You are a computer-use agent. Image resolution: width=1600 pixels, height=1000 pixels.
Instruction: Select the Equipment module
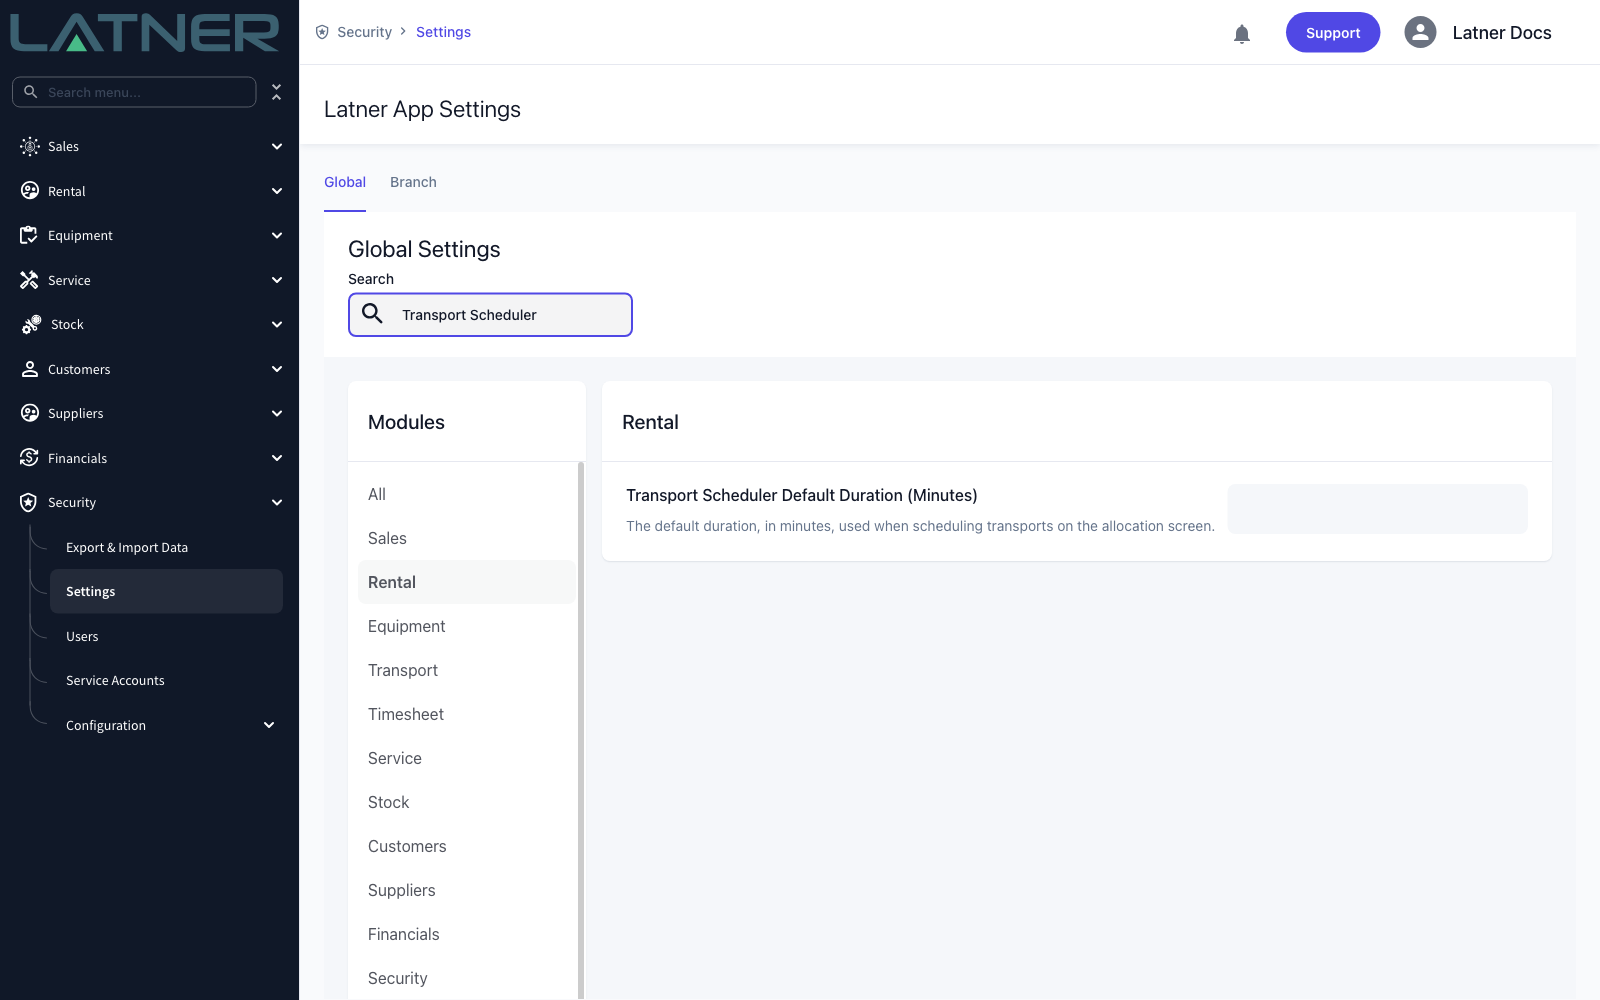(466, 626)
